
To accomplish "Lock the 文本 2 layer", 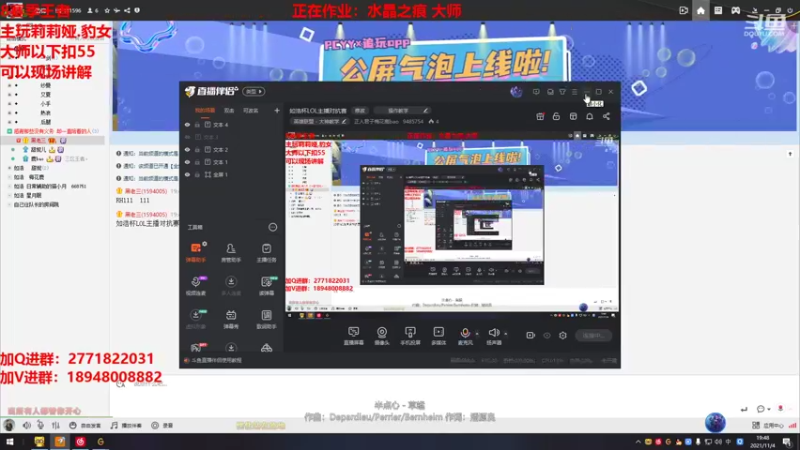I will 197,149.
